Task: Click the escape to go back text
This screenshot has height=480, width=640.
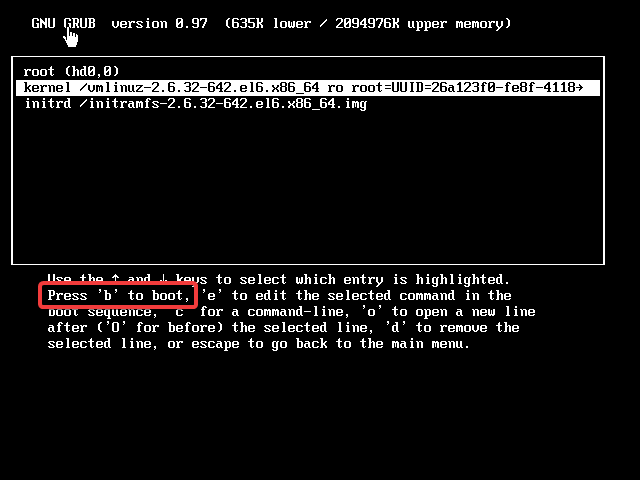Action: click(x=260, y=344)
